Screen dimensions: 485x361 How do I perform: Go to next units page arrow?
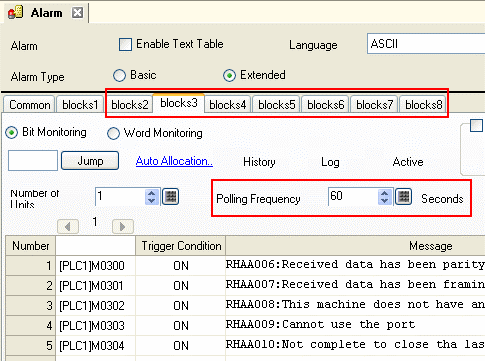click(x=123, y=227)
